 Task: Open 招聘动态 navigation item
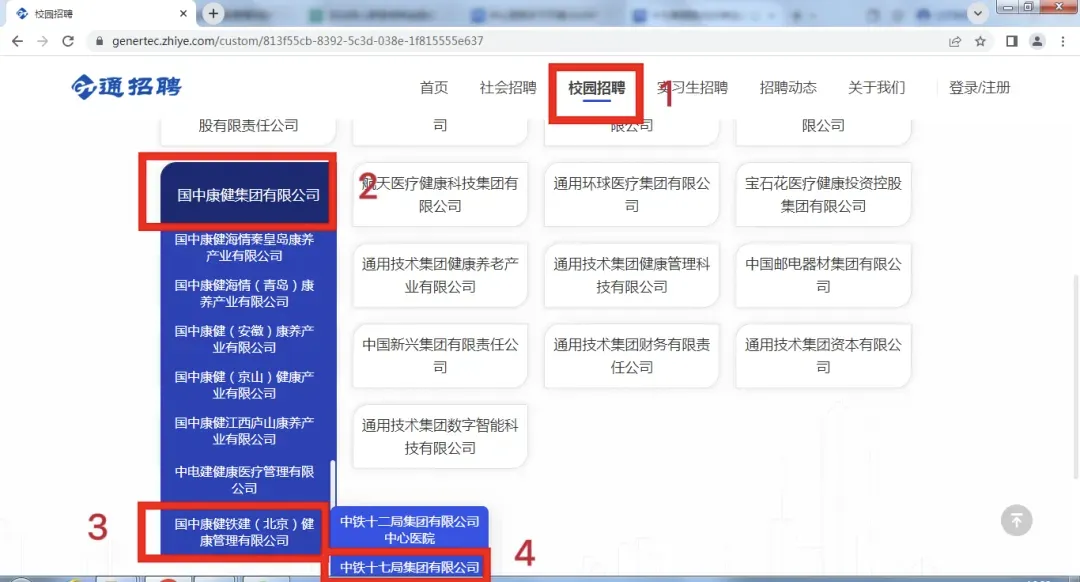click(x=788, y=87)
